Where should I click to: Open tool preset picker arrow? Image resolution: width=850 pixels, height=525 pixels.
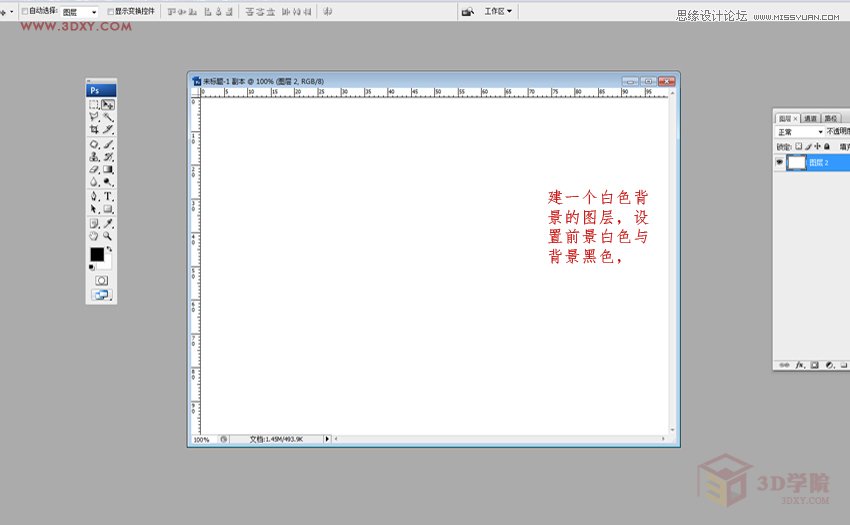click(x=11, y=12)
